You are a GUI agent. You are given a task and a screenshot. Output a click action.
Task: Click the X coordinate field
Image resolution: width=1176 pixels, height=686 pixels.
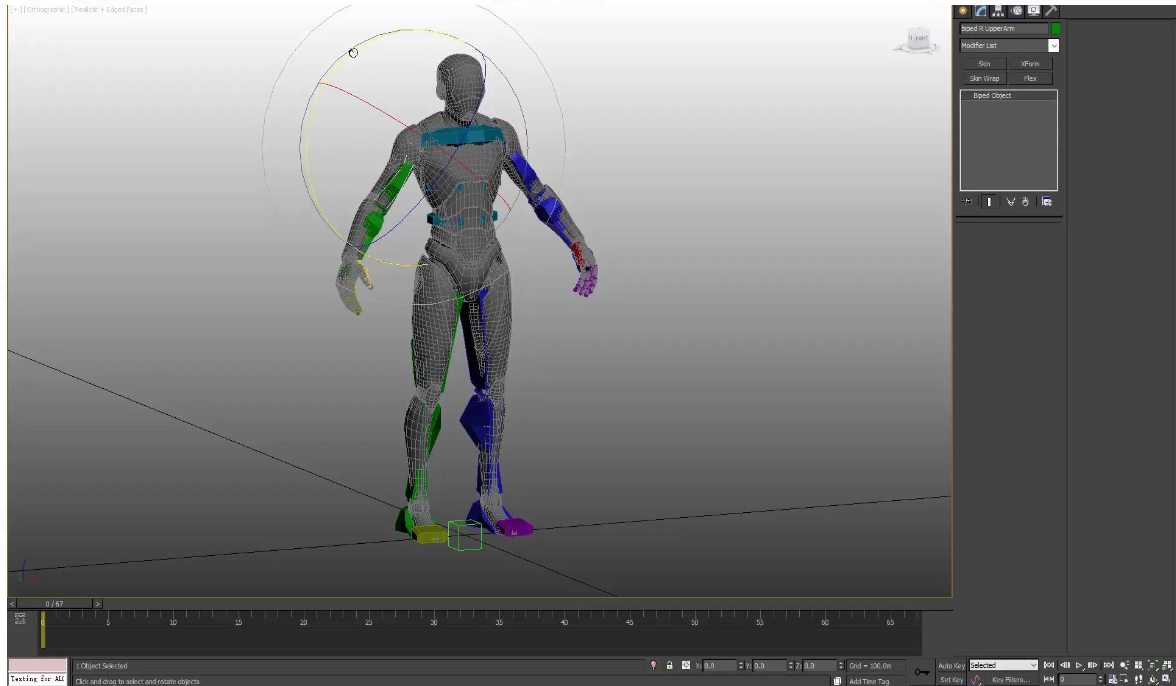coord(720,666)
